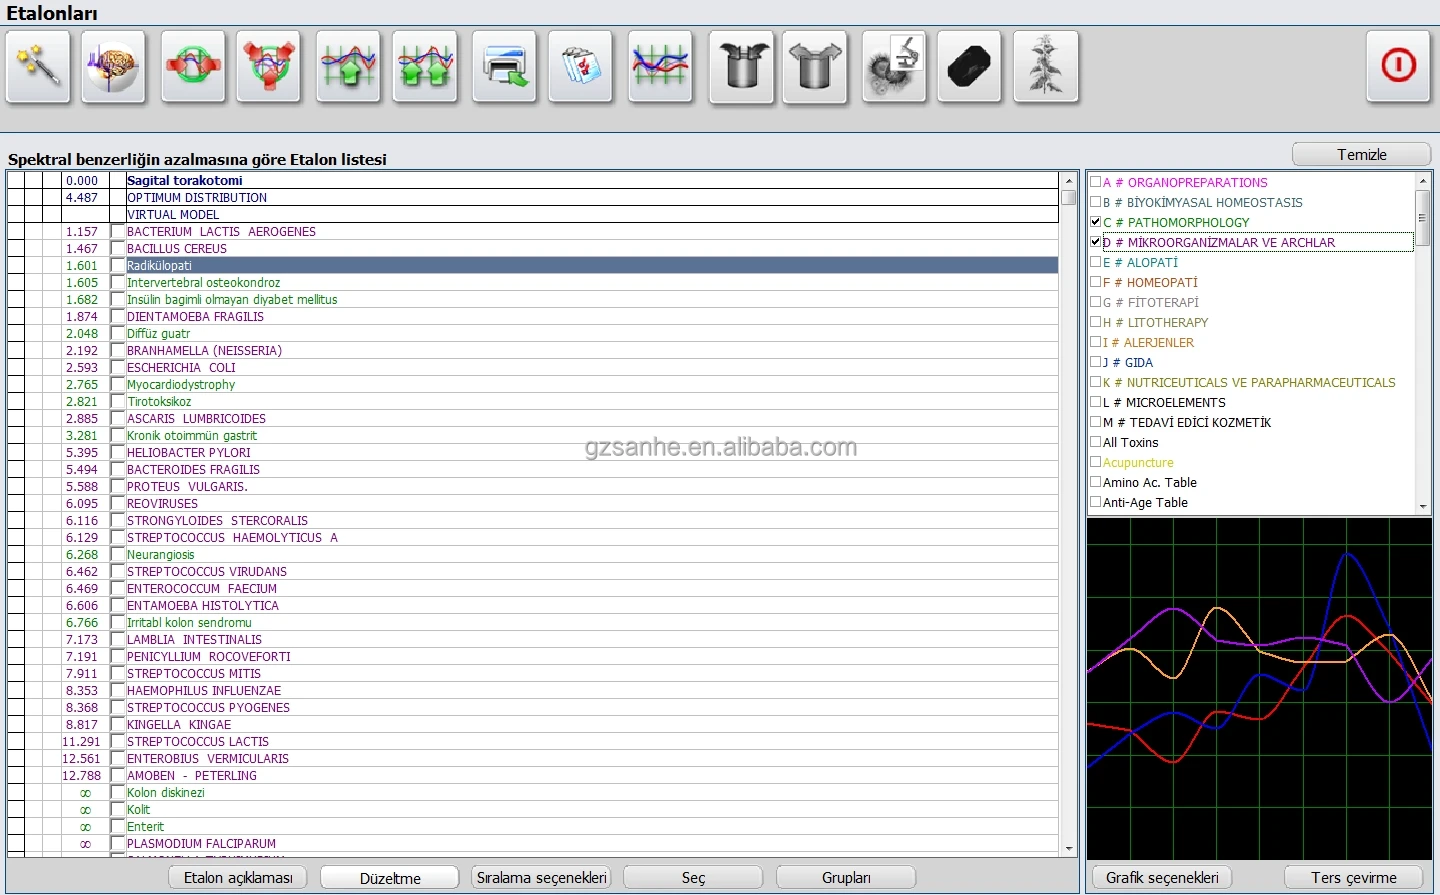Viewport: 1440px width, 895px height.
Task: Click the Etalon açıklaması button
Action: click(238, 877)
